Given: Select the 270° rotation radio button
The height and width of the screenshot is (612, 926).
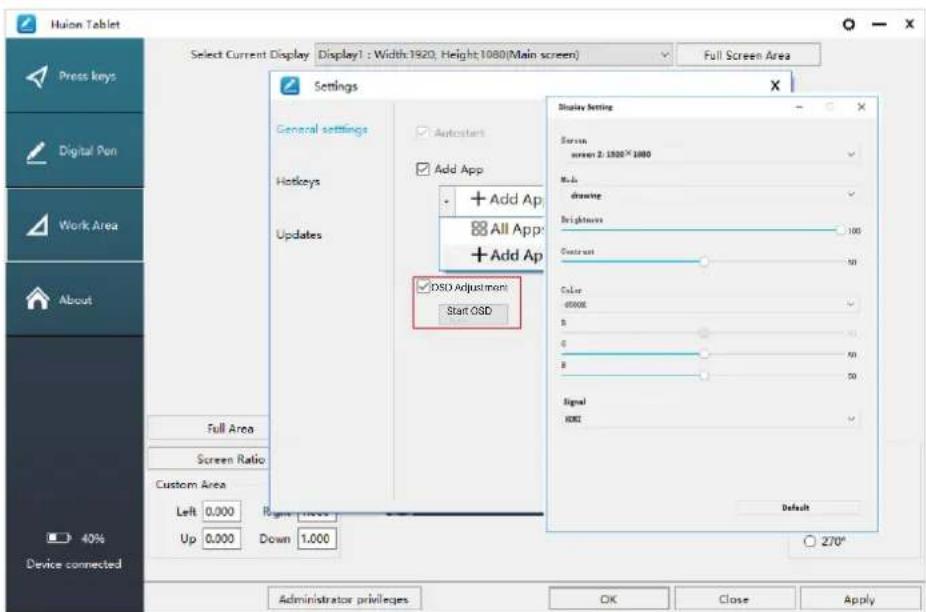Looking at the screenshot, I should (x=810, y=541).
